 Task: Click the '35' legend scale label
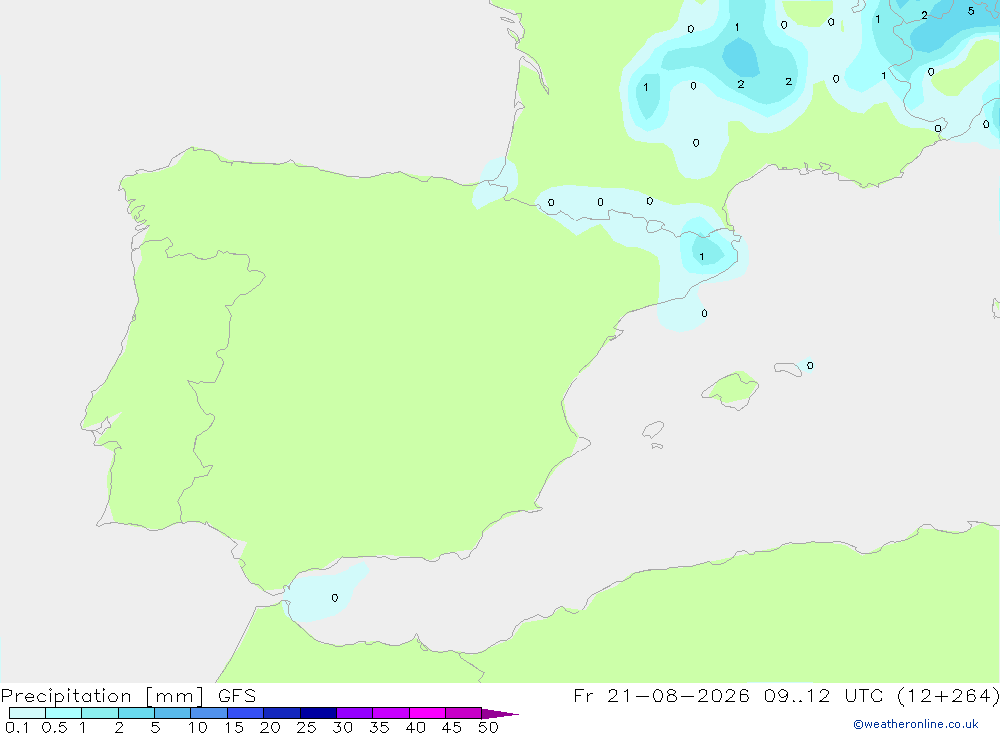[379, 727]
